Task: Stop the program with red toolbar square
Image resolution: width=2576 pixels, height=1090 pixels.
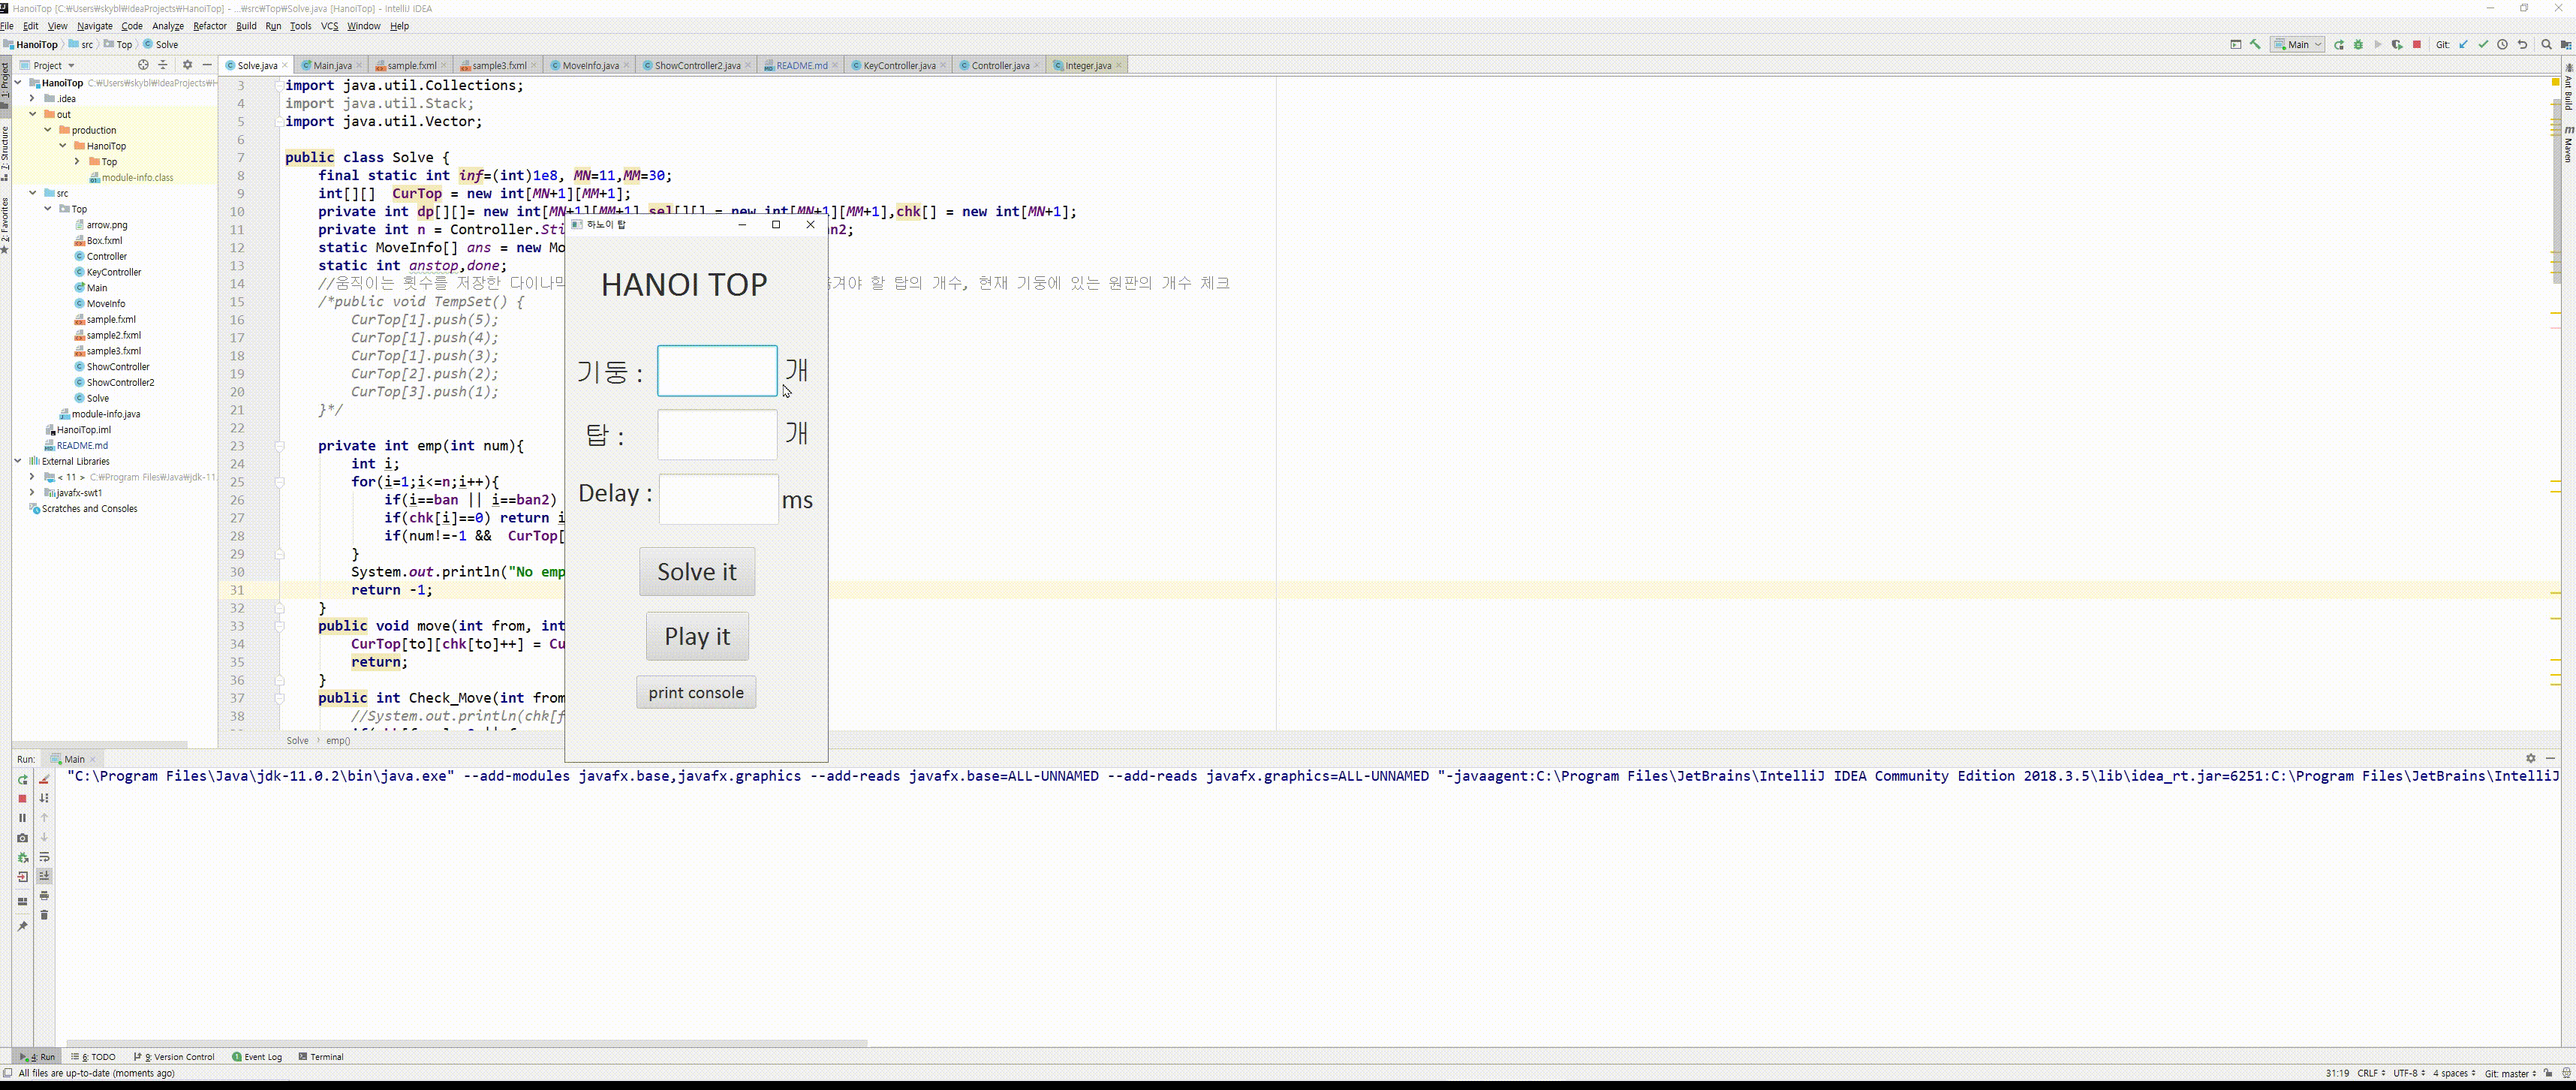Action: 2417,44
